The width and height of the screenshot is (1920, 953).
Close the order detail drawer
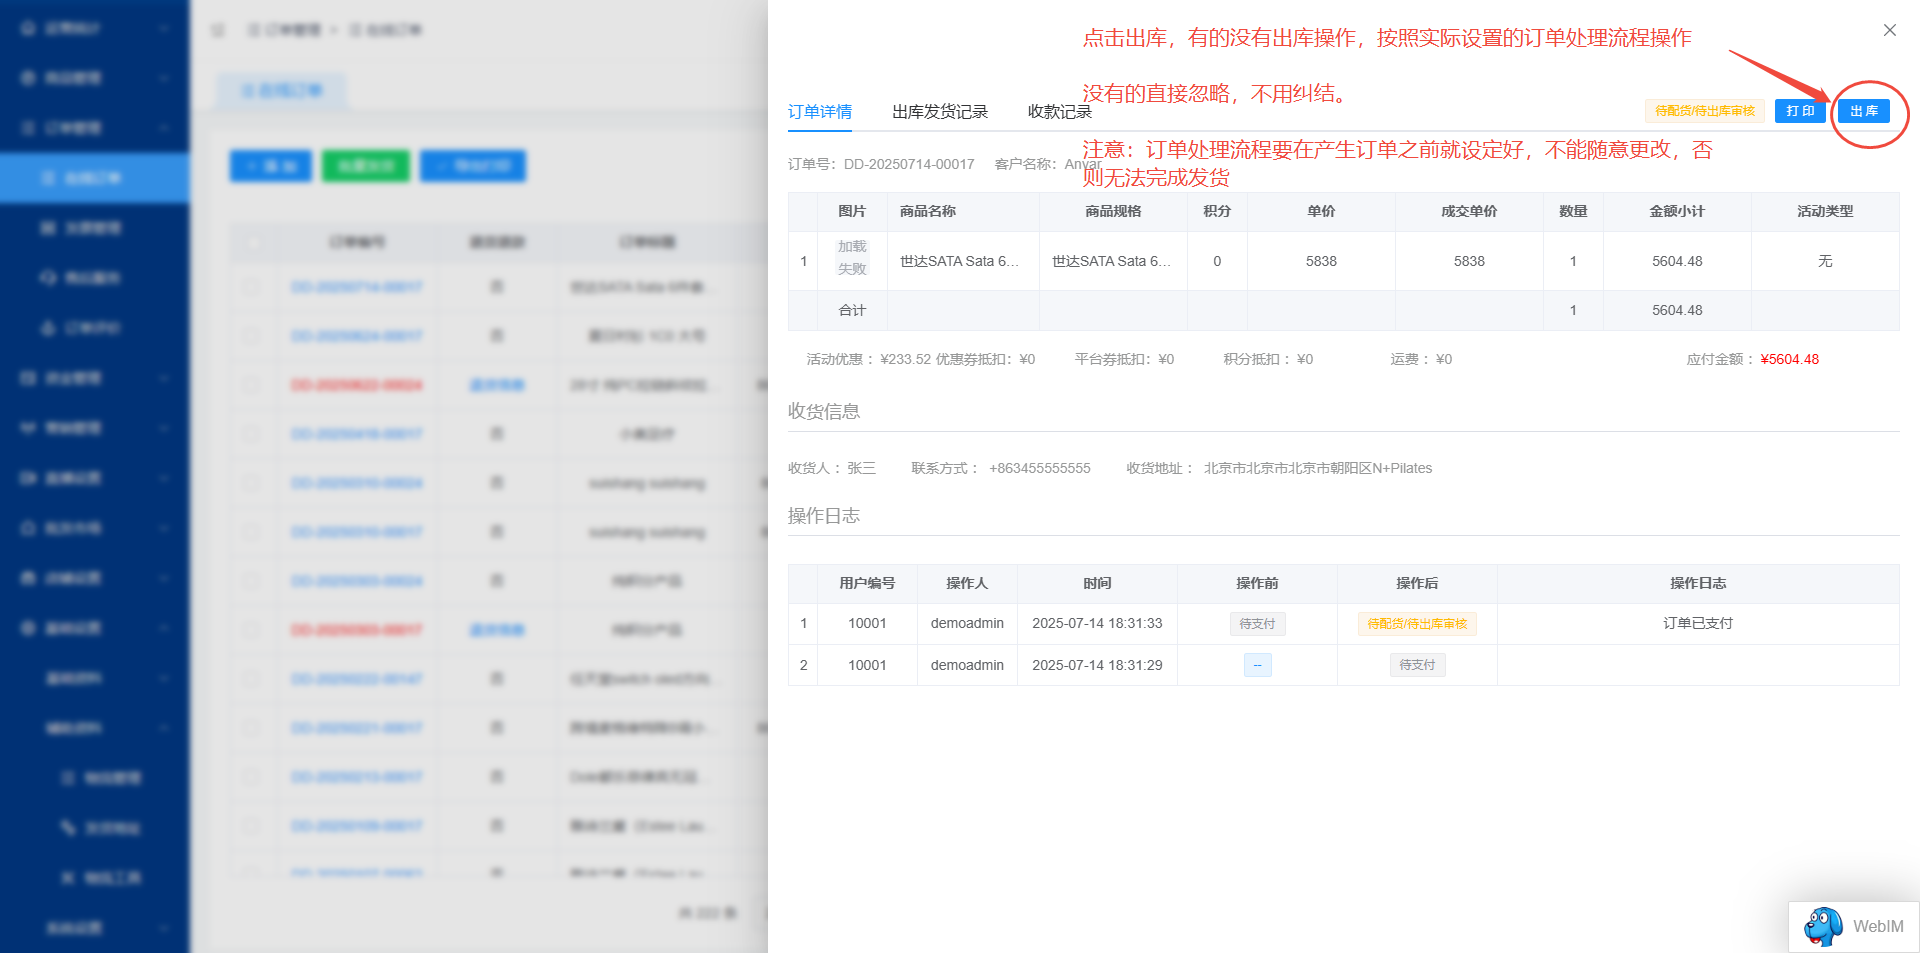pos(1889,30)
